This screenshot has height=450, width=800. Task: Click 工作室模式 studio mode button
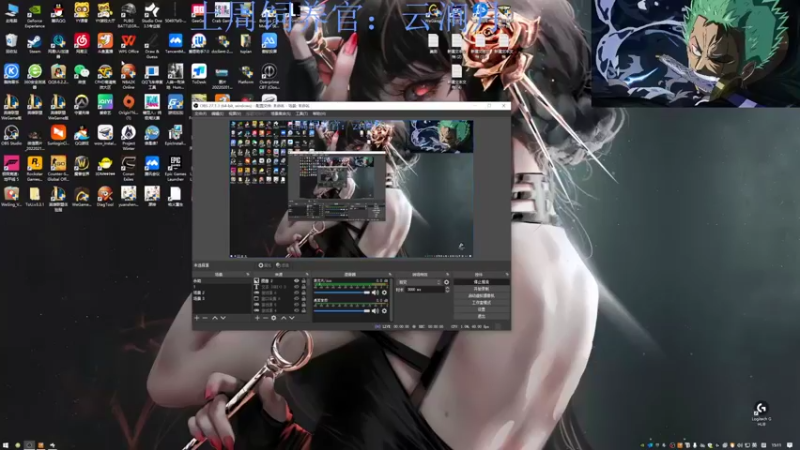coord(481,303)
